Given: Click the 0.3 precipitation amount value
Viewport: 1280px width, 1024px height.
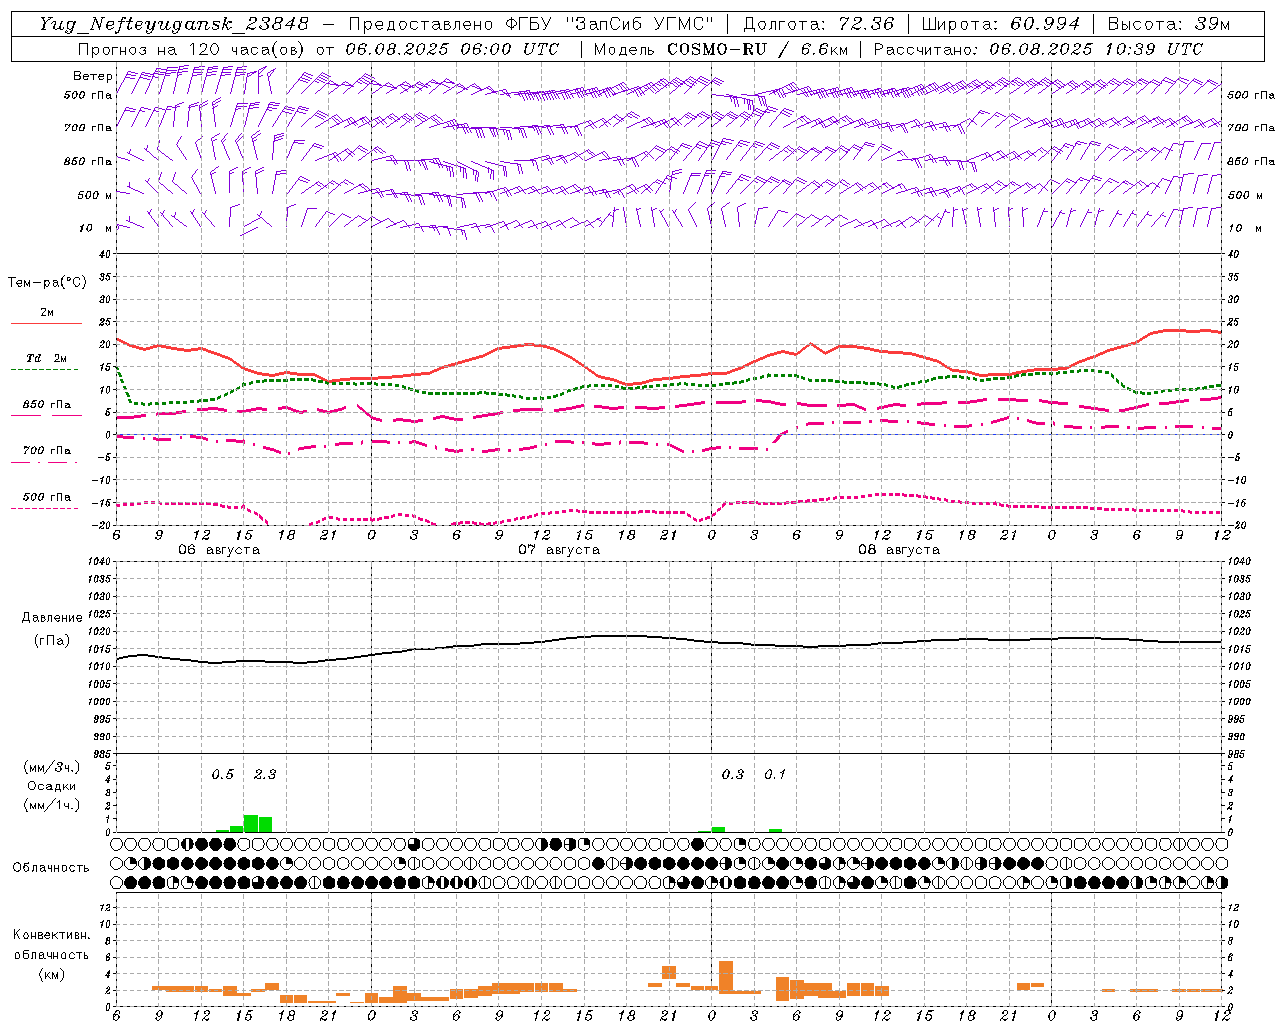Looking at the screenshot, I should (732, 774).
